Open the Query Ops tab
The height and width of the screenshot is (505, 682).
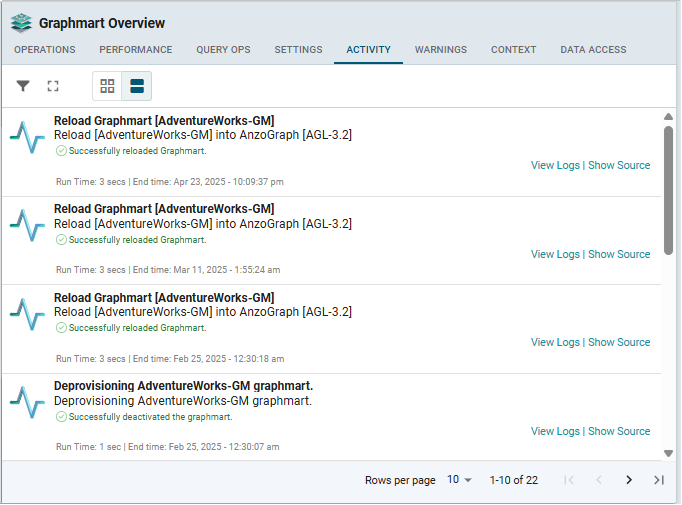[223, 50]
